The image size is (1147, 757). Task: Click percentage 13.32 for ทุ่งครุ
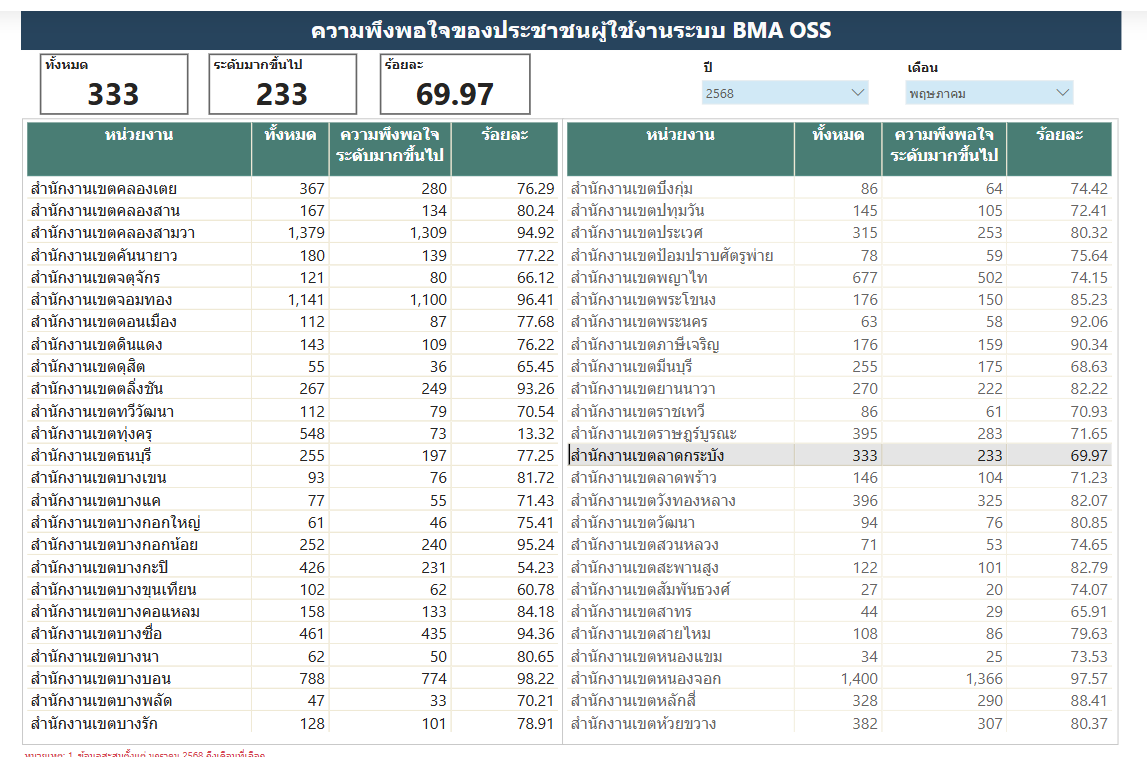535,434
